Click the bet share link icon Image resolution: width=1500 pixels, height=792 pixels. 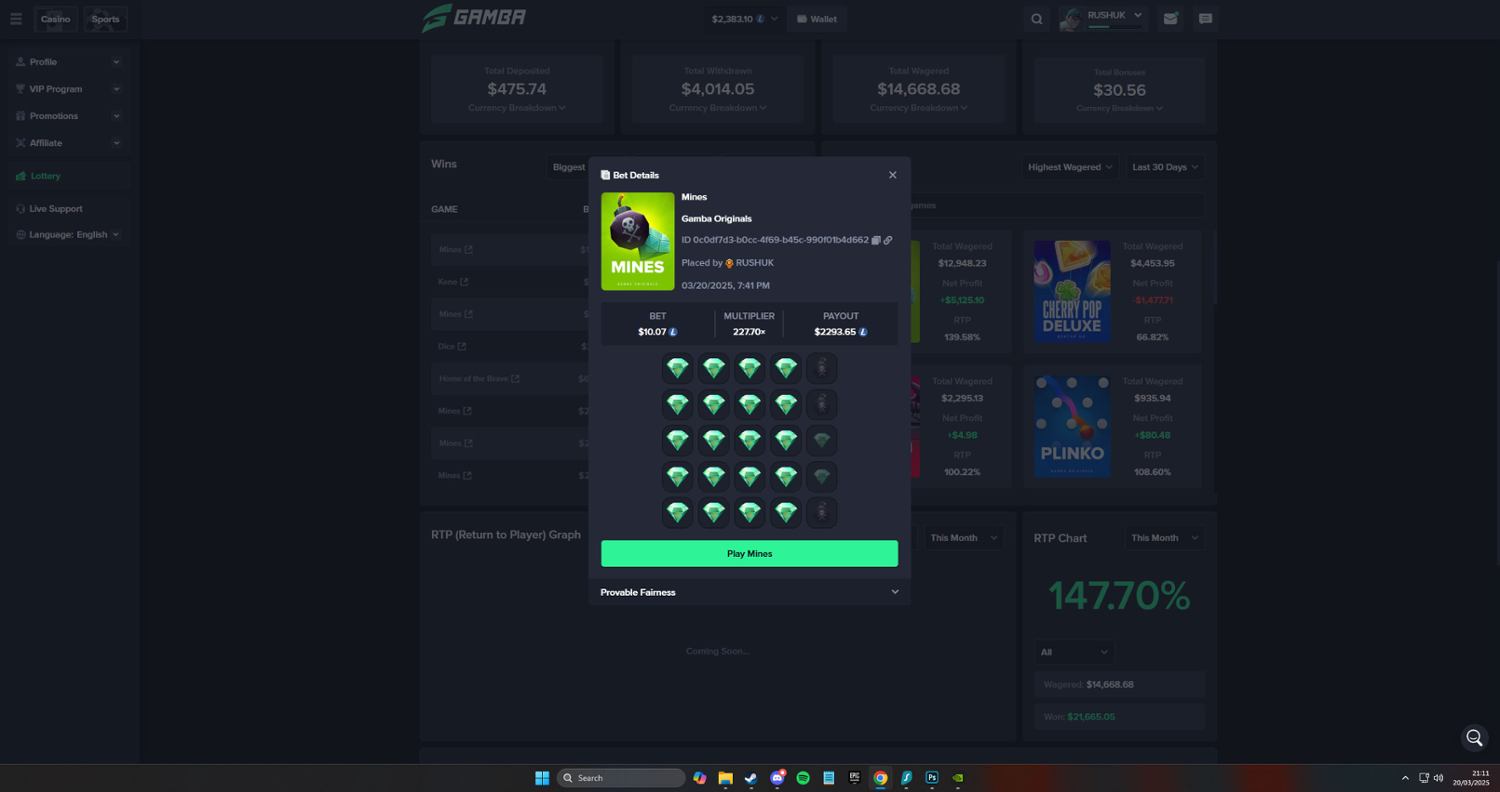pos(888,240)
